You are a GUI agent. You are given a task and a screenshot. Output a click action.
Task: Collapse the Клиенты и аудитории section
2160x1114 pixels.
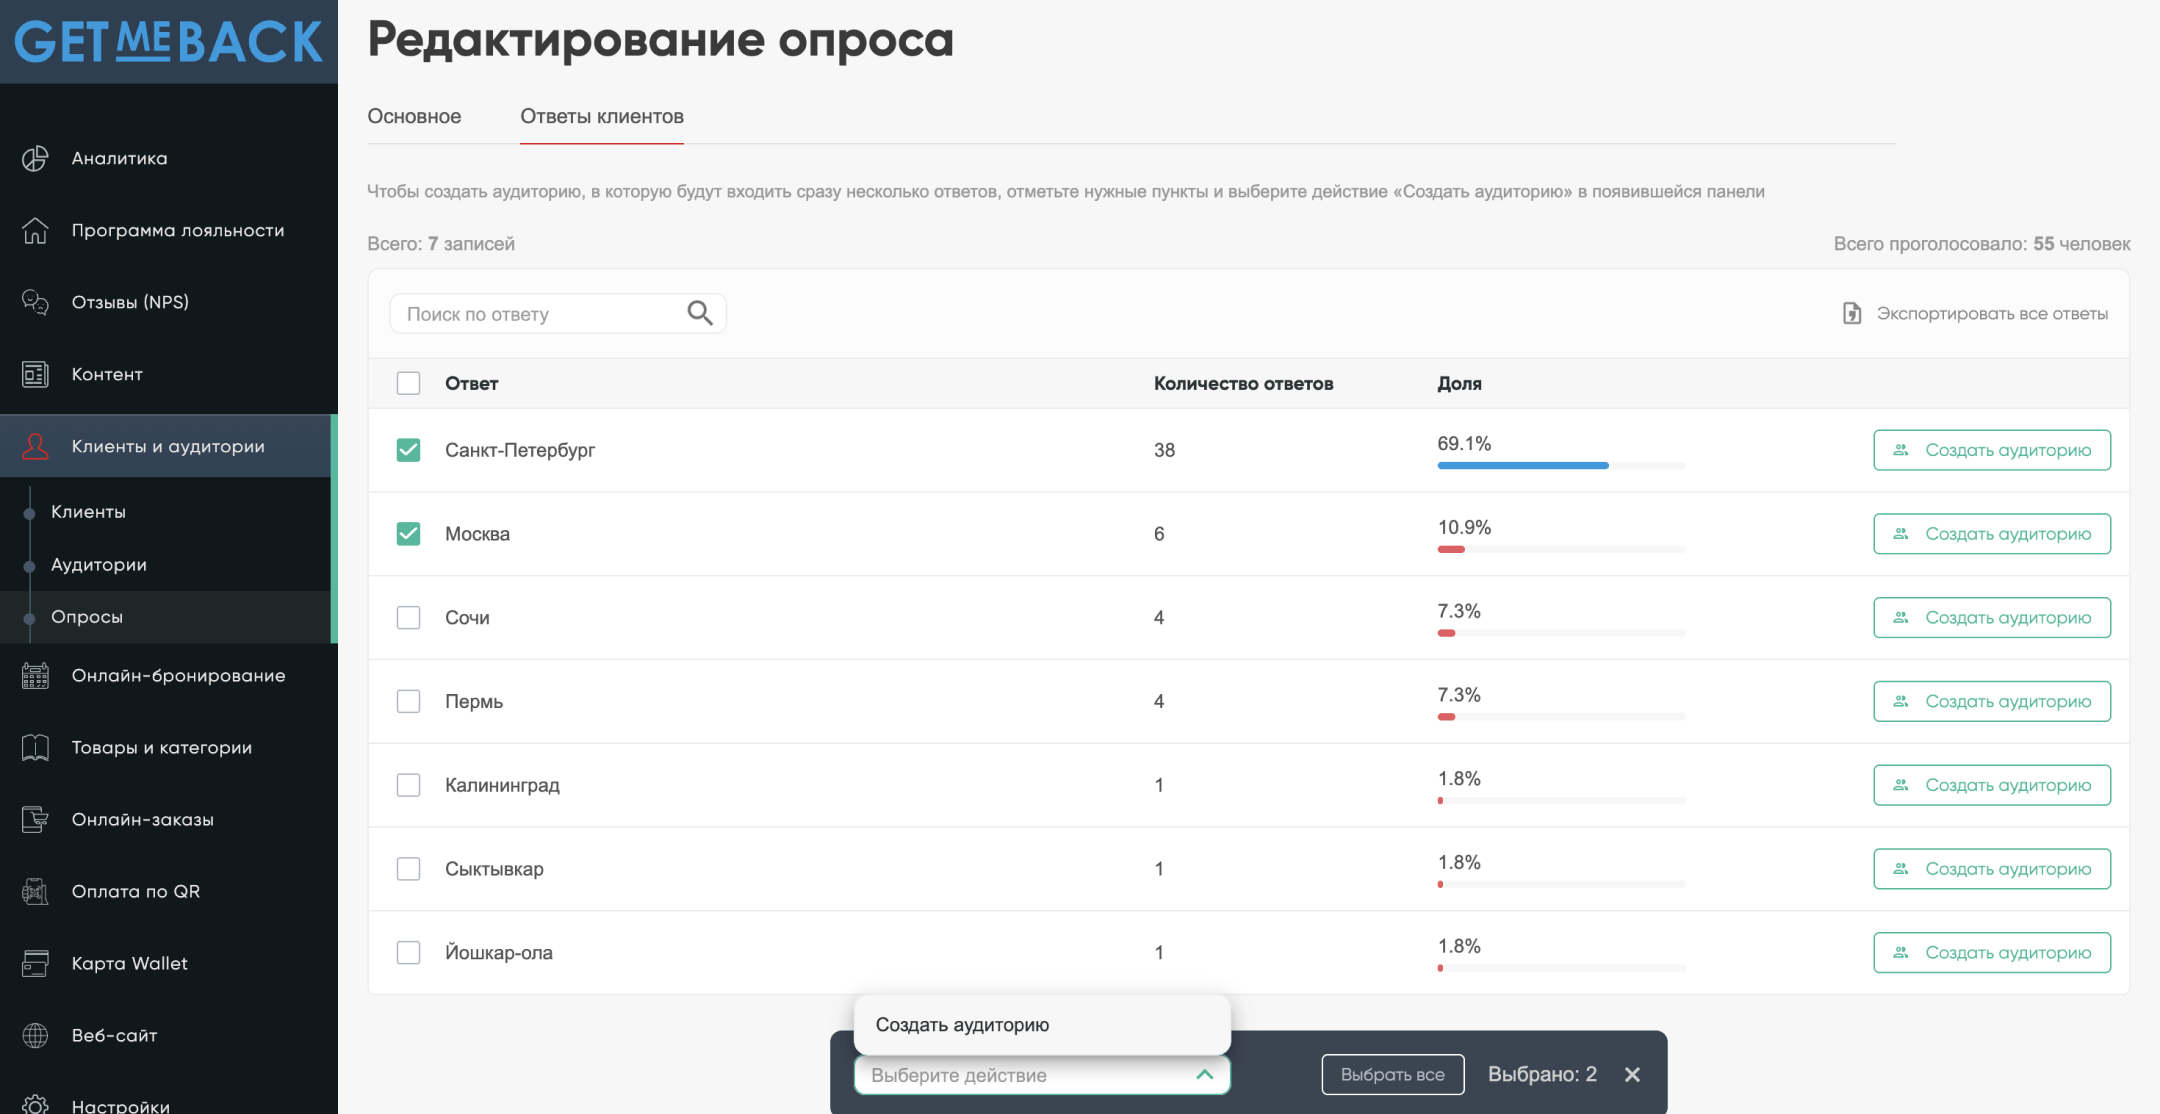pyautogui.click(x=168, y=446)
